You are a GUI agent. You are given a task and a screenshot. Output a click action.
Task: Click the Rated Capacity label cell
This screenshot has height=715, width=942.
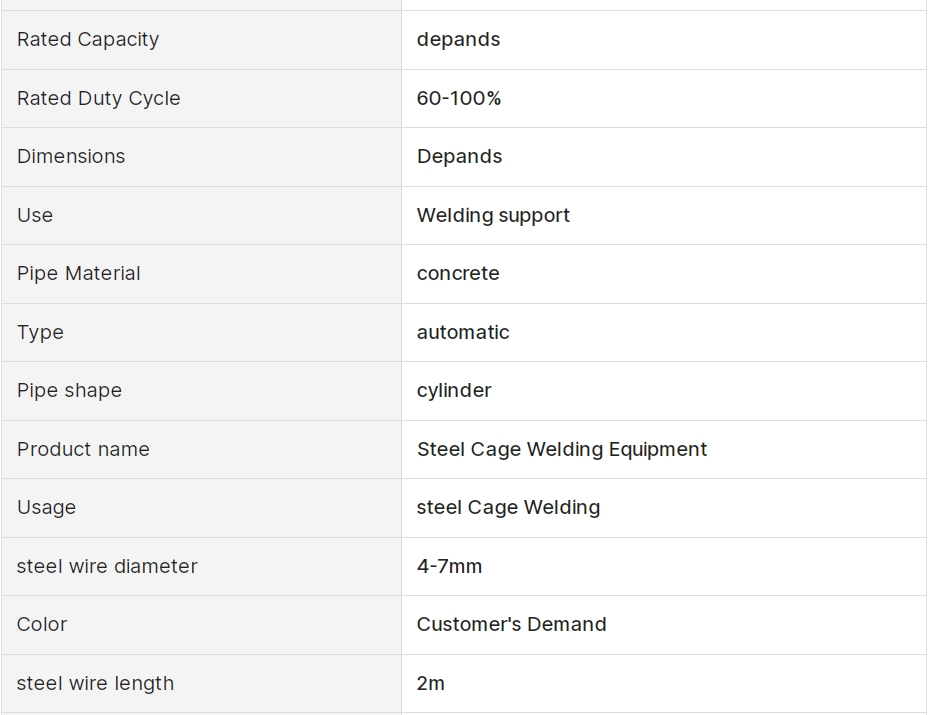coord(201,40)
